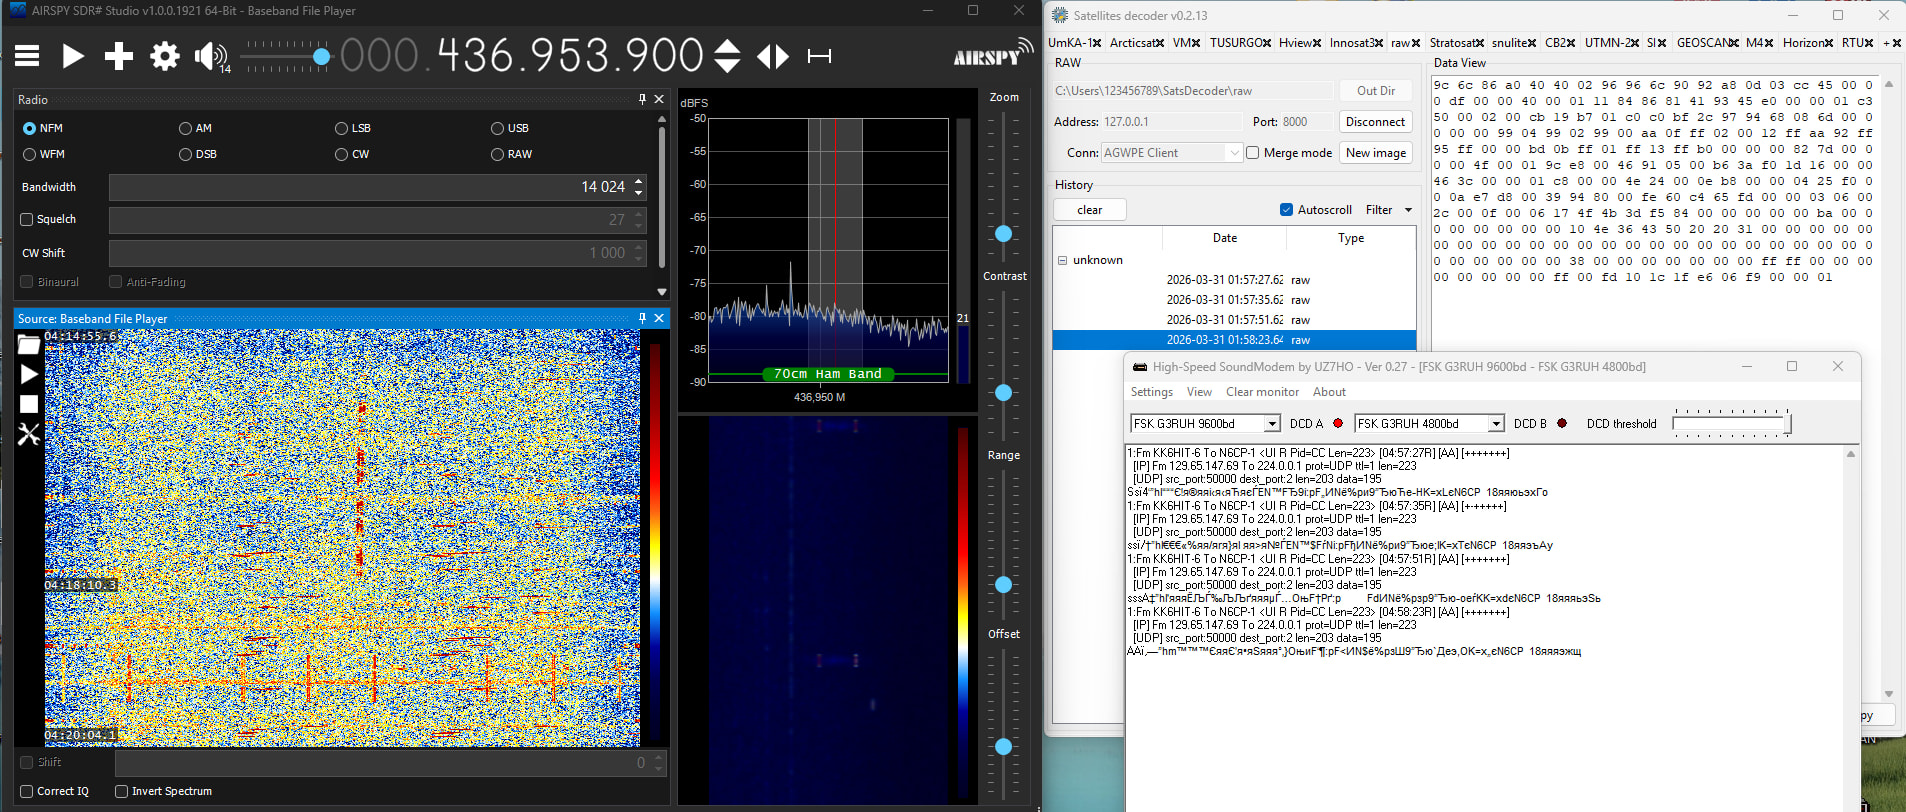Click the plus icon to add a plugin
The image size is (1906, 812).
[118, 56]
